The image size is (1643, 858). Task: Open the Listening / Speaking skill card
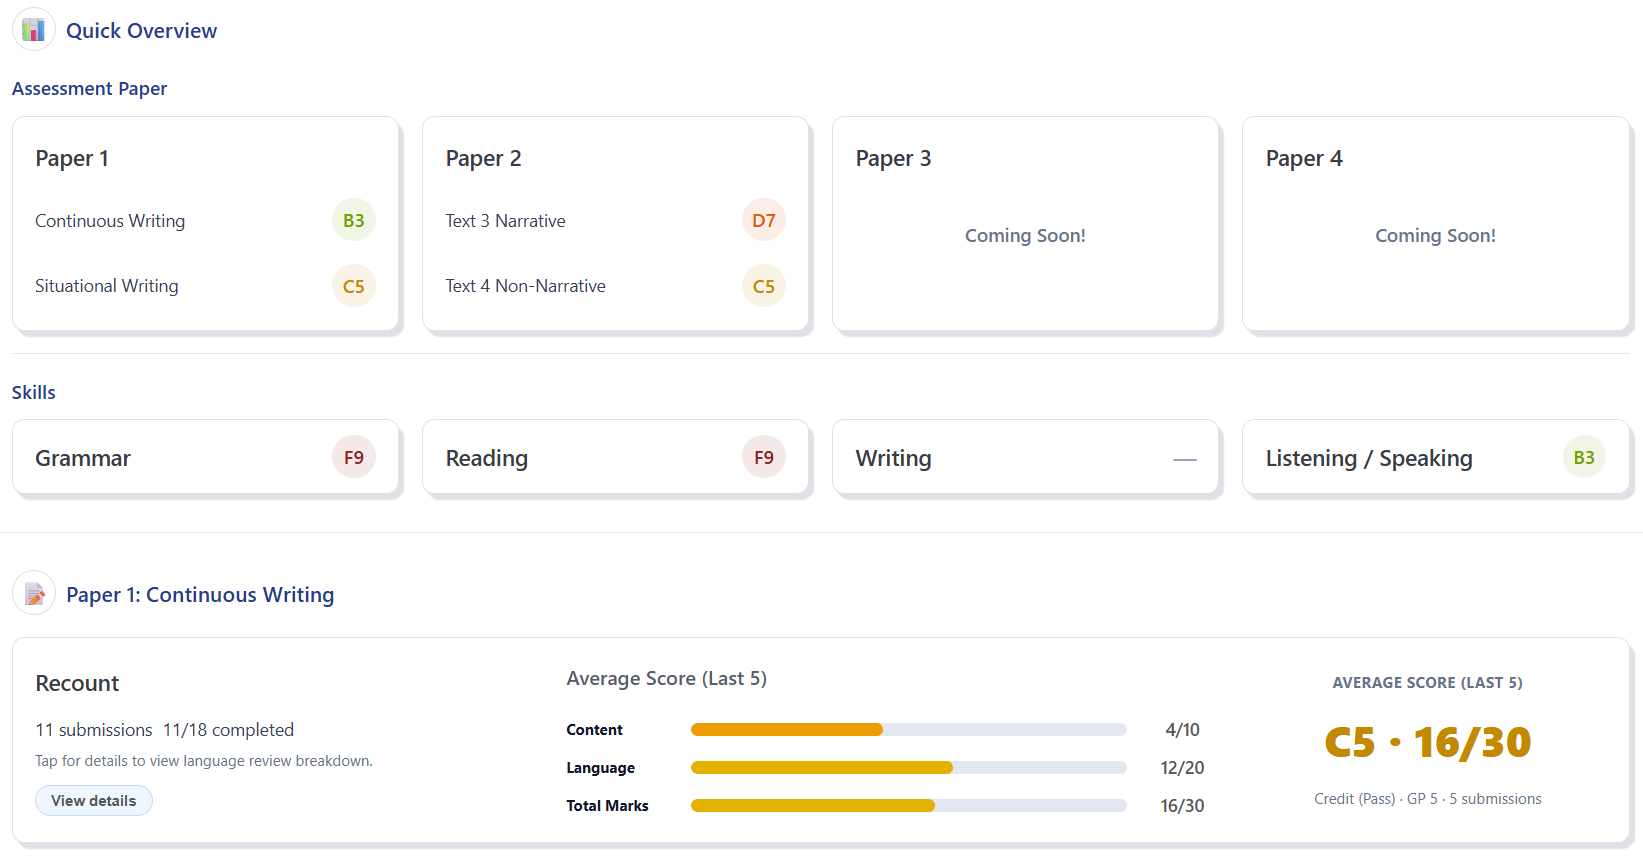[x=1436, y=457]
